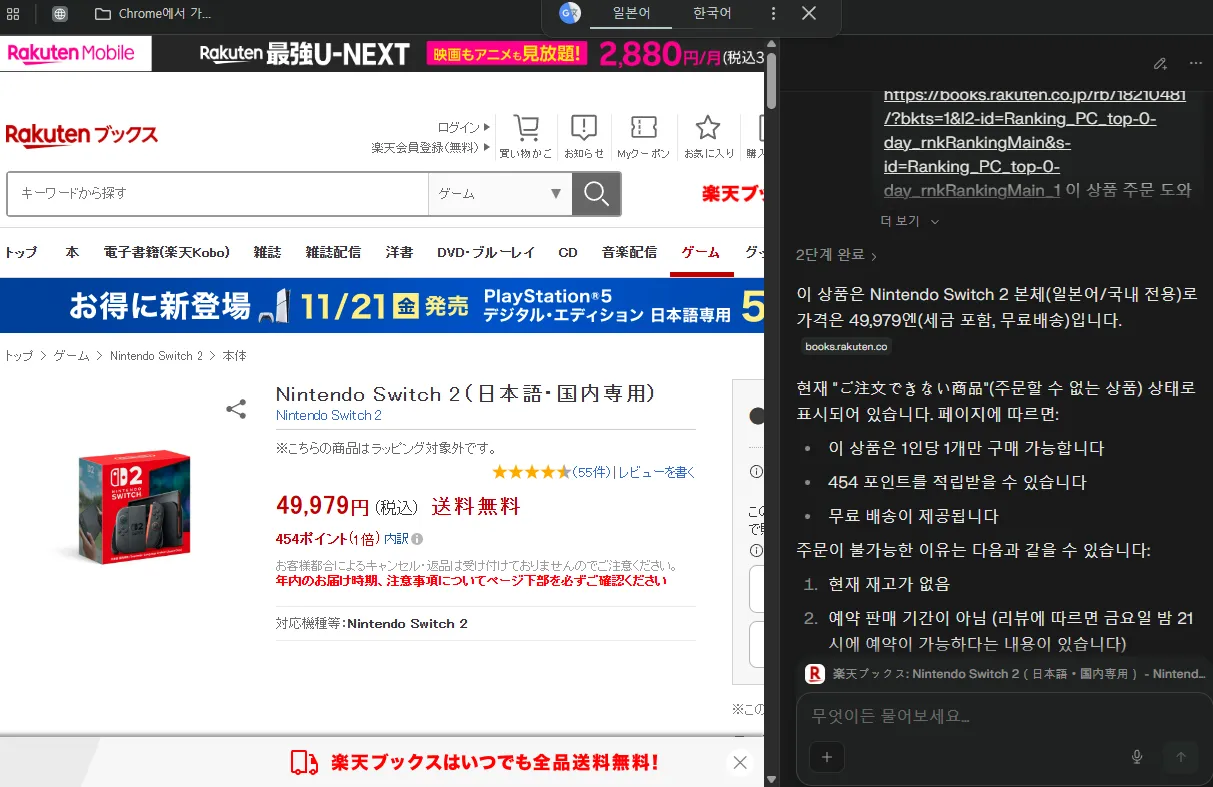Click the info icon next to 内訳
1213x787 pixels.
[417, 538]
